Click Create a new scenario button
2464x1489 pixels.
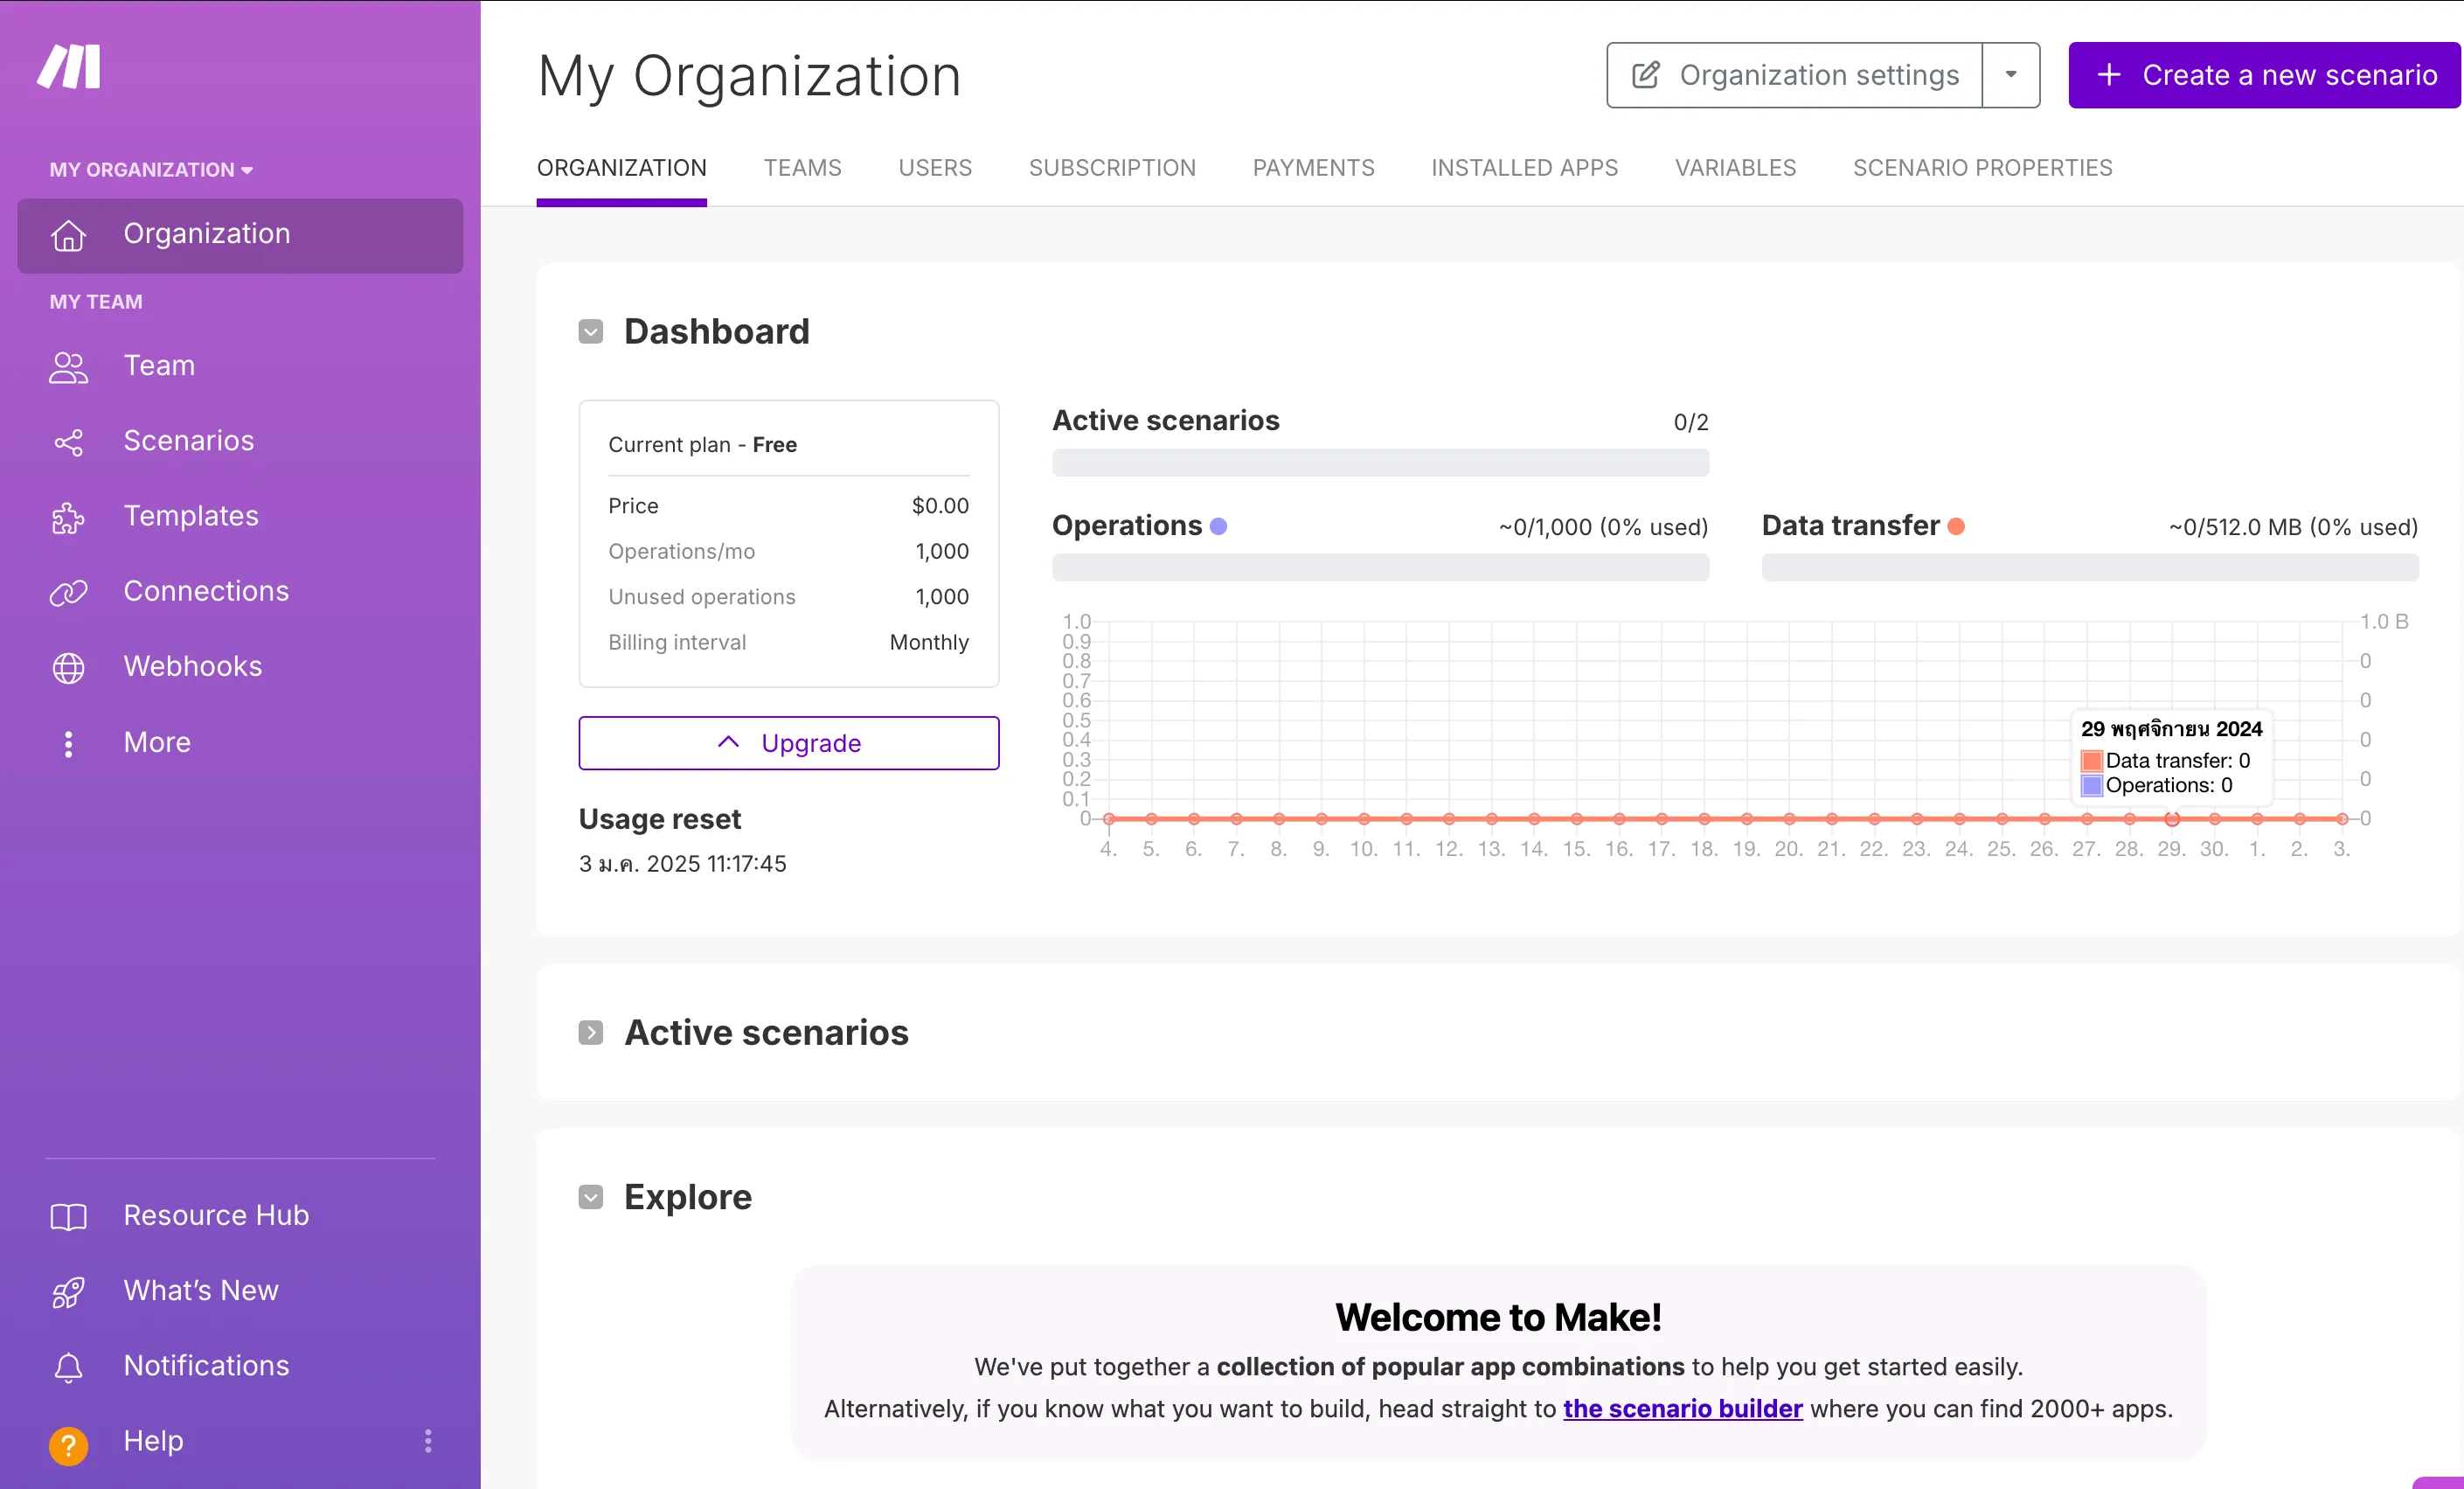tap(2265, 75)
